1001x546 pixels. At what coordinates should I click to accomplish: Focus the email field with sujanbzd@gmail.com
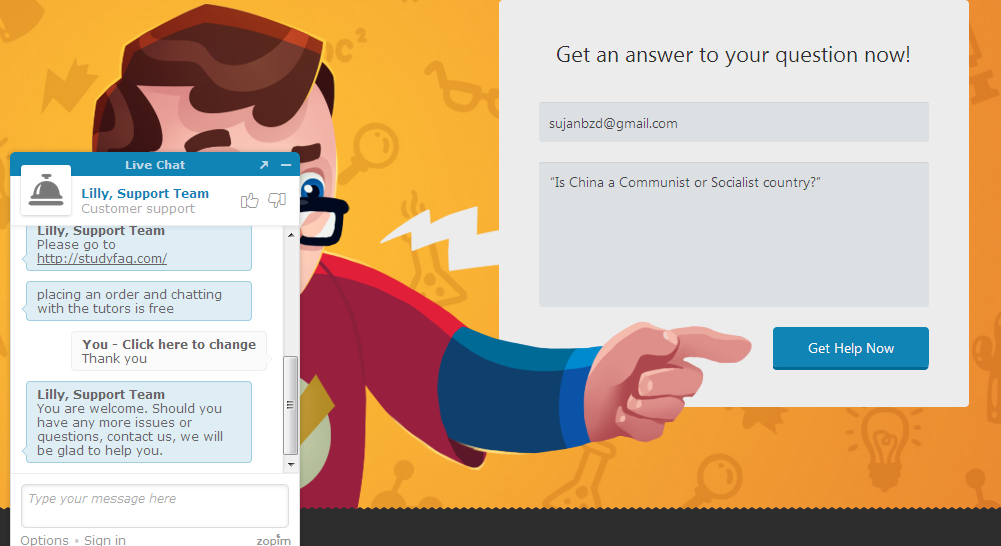tap(734, 122)
